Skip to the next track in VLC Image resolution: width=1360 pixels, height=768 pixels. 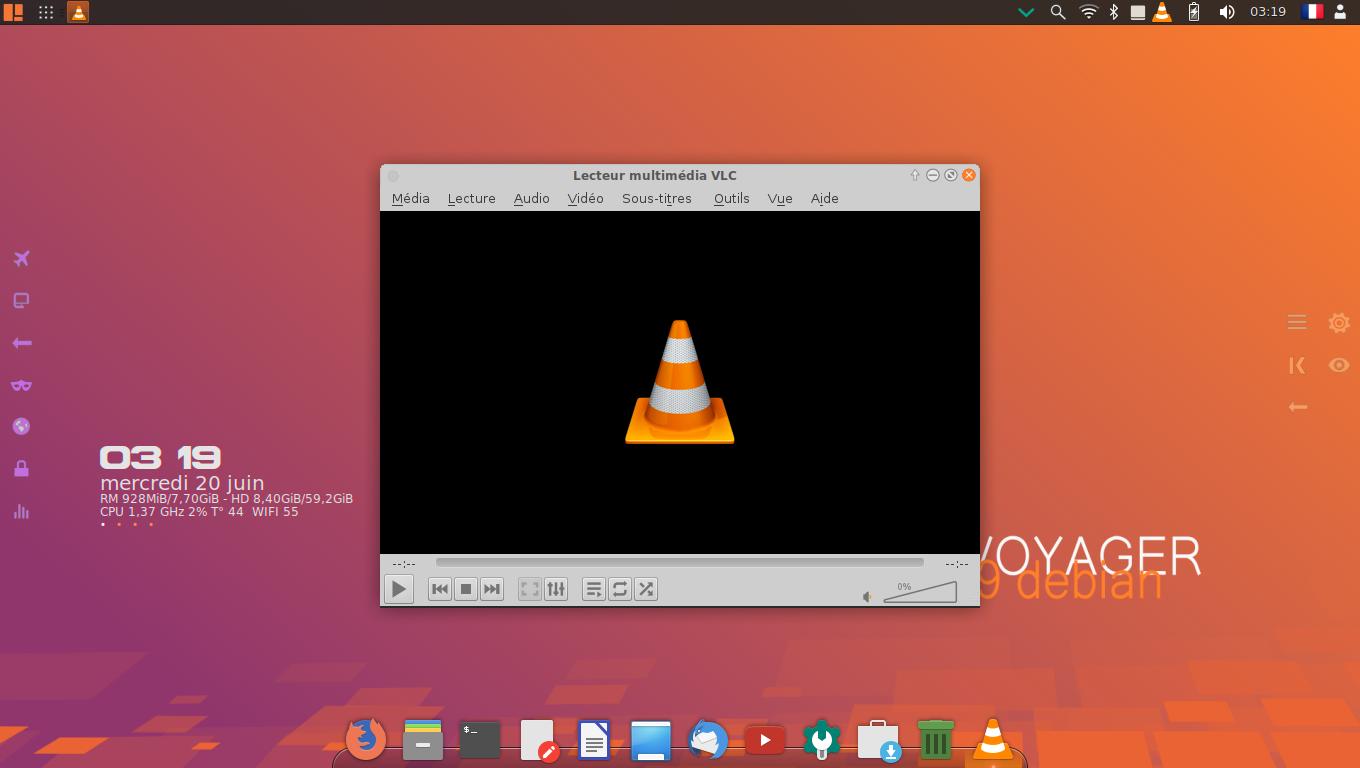[491, 589]
